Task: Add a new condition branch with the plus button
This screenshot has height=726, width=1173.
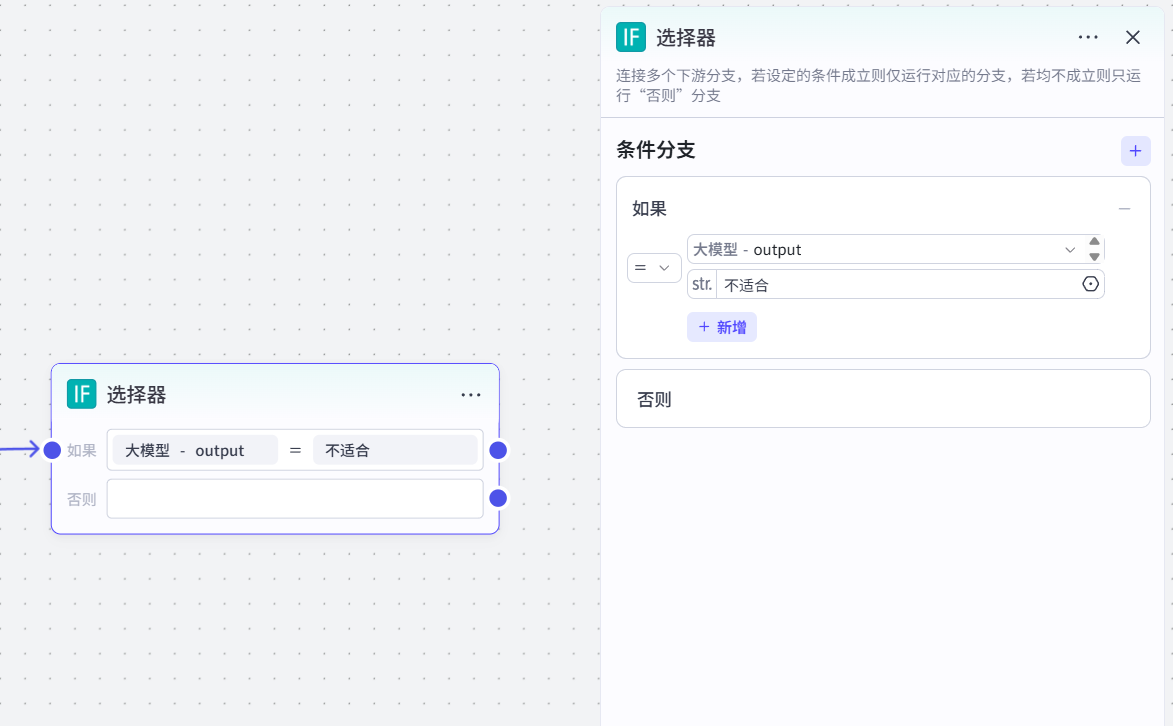Action: pos(1135,150)
